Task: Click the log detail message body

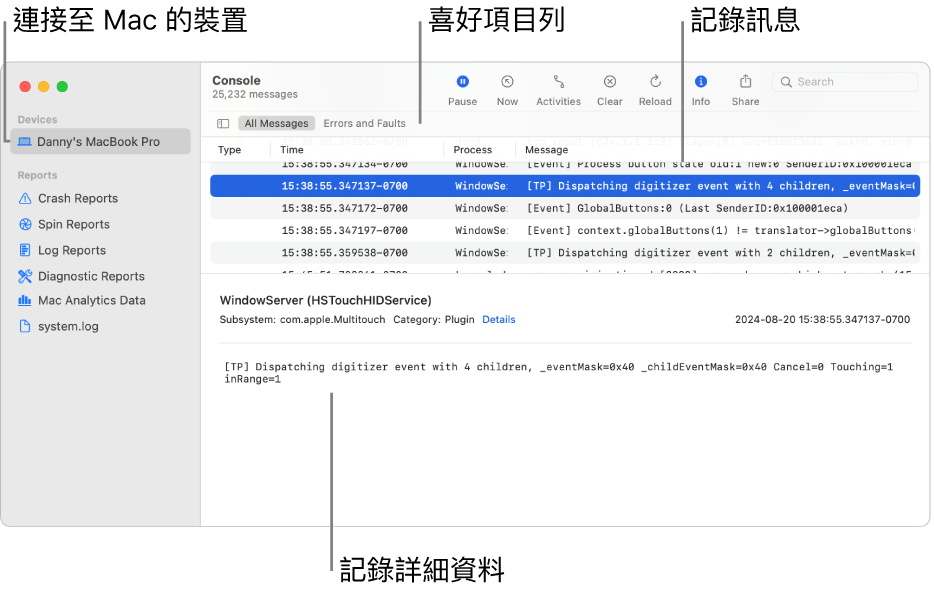Action: click(558, 373)
